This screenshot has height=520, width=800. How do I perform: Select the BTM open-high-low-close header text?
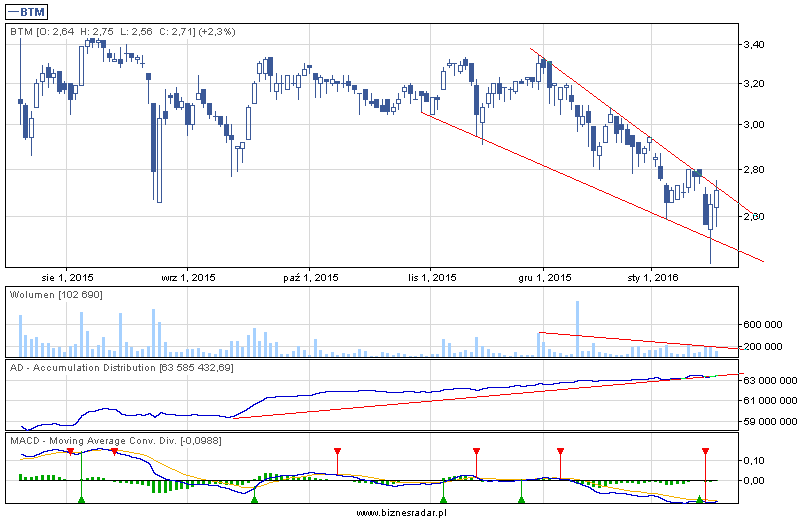(x=122, y=32)
